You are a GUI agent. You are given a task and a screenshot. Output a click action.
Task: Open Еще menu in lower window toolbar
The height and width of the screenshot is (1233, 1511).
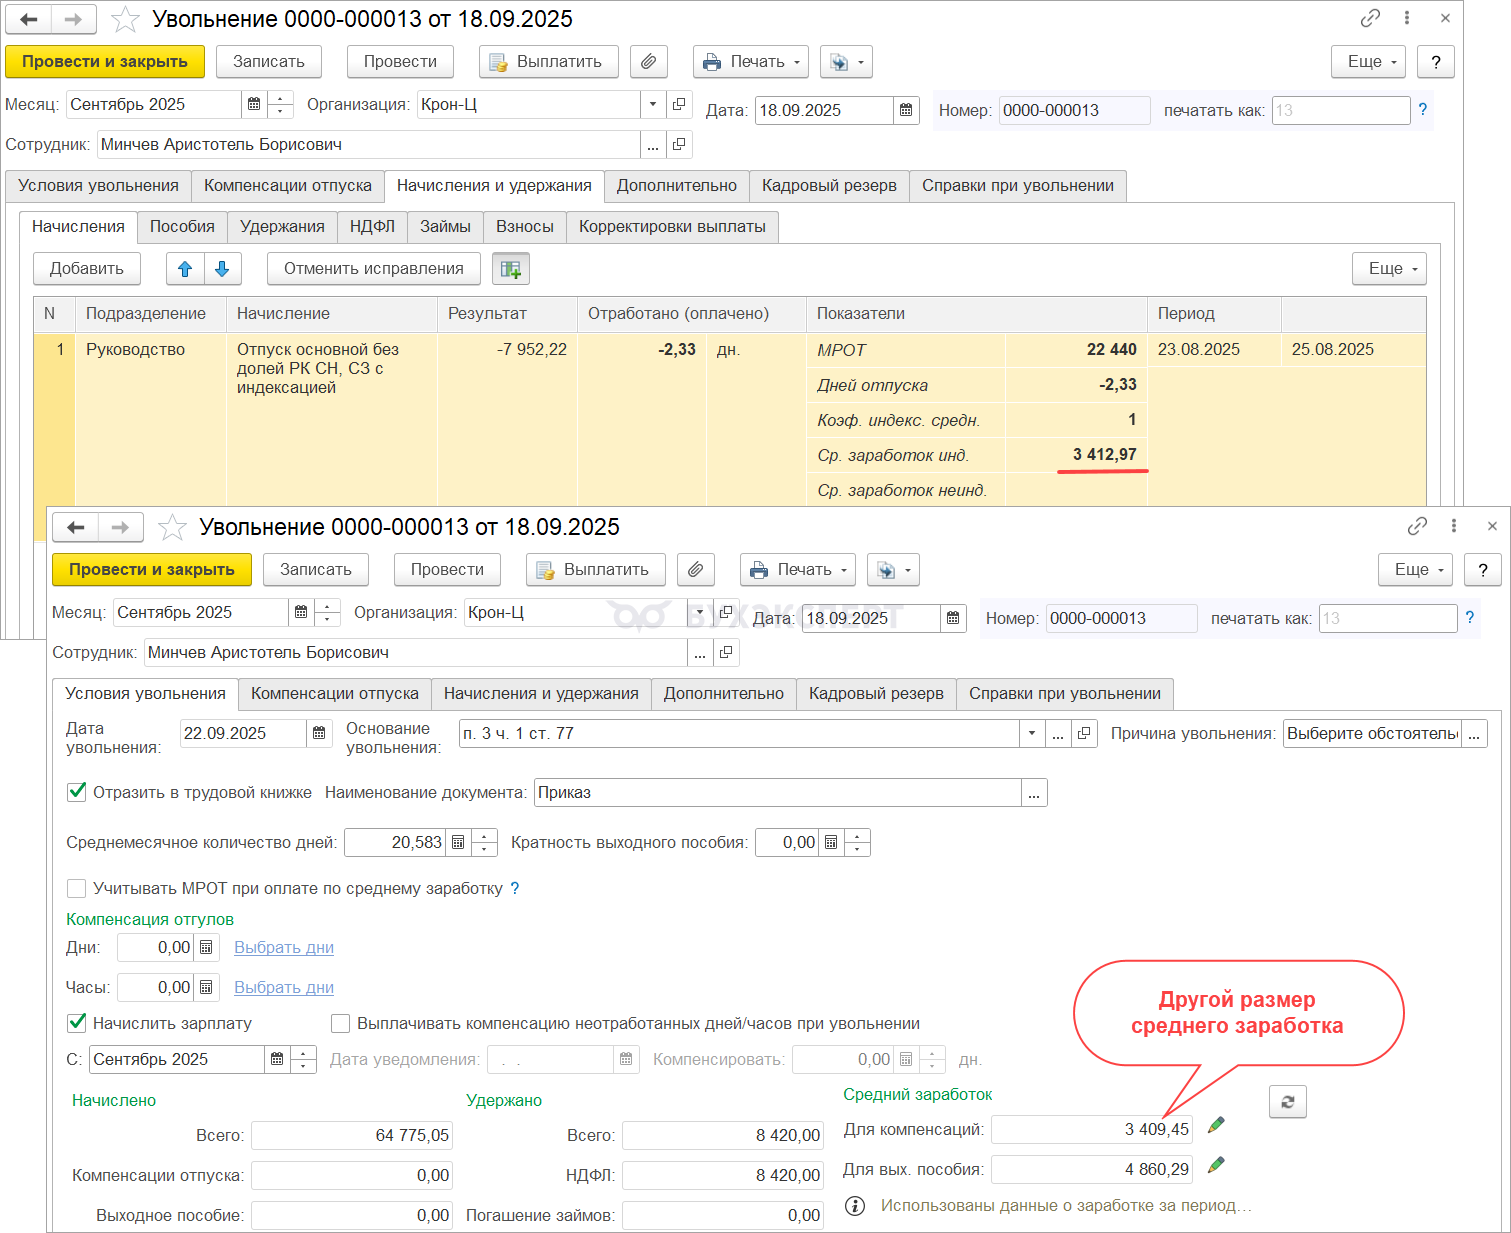point(1418,570)
